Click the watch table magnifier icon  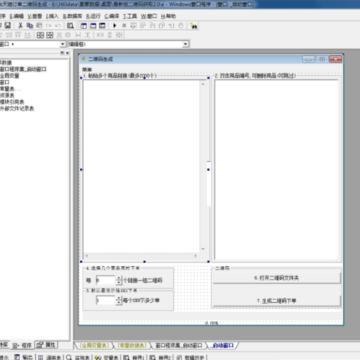tap(69, 357)
